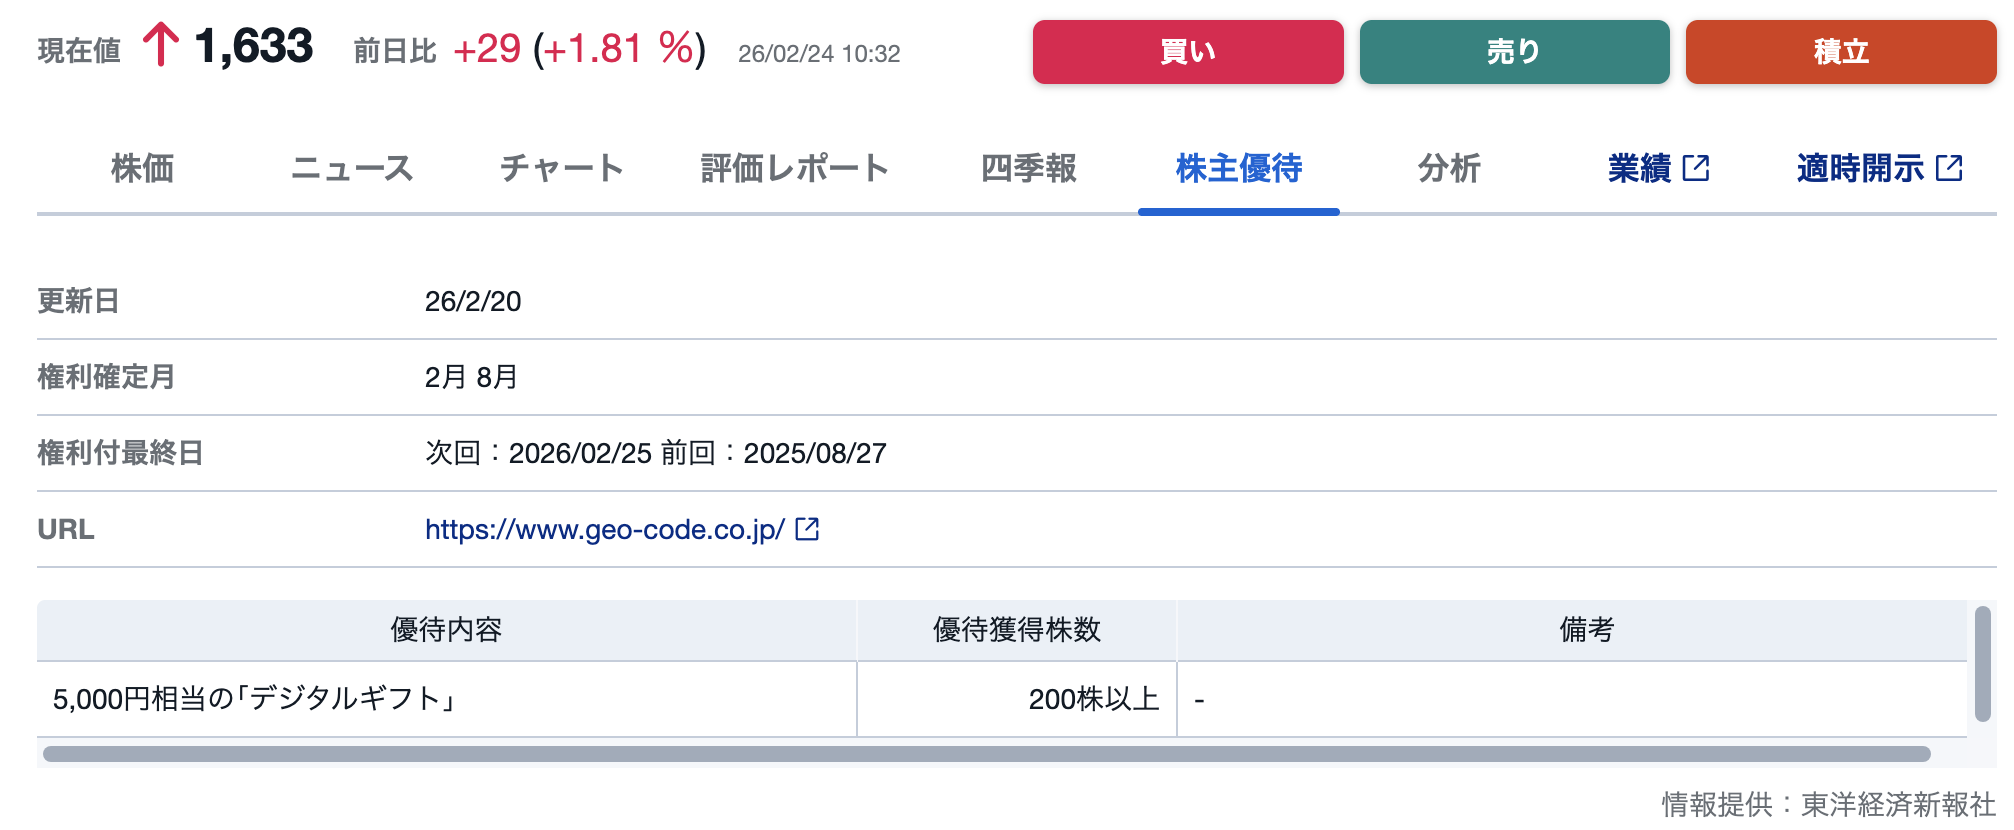This screenshot has width=2014, height=830.
Task: Click the table's horizontal scrollbar
Action: pyautogui.click(x=986, y=754)
